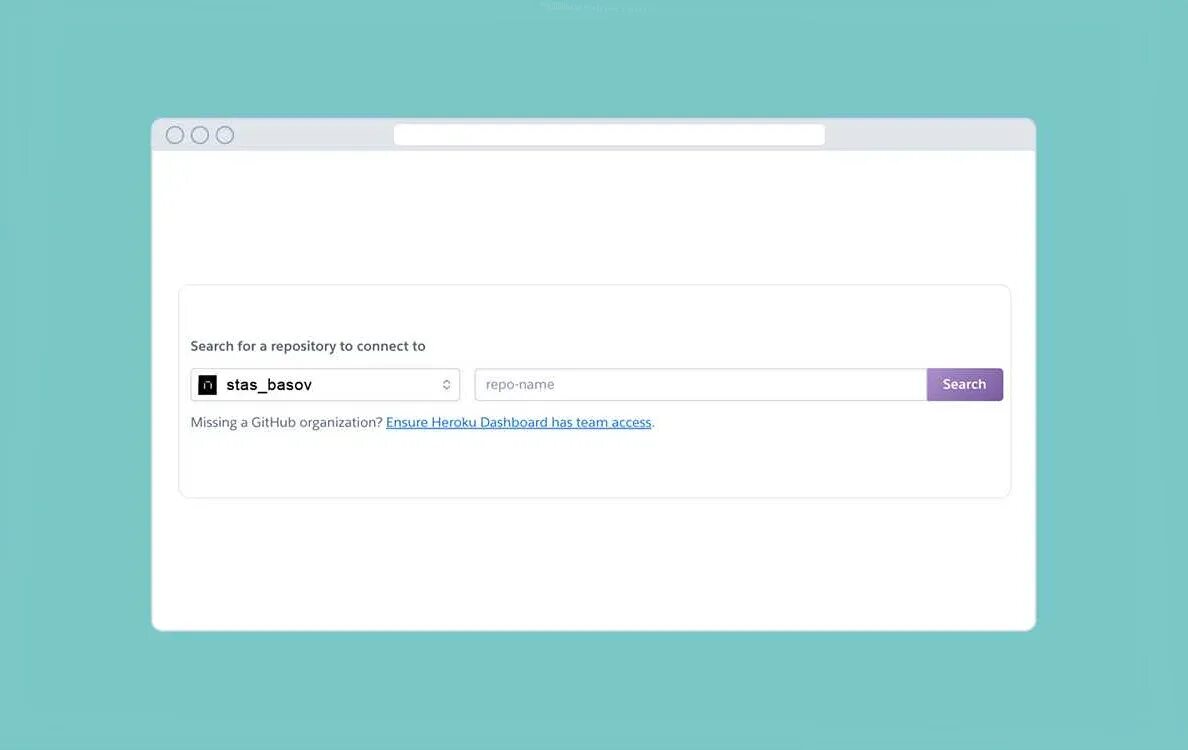Click the first window control circle
Screen dimensions: 1188x750
[x=175, y=135]
